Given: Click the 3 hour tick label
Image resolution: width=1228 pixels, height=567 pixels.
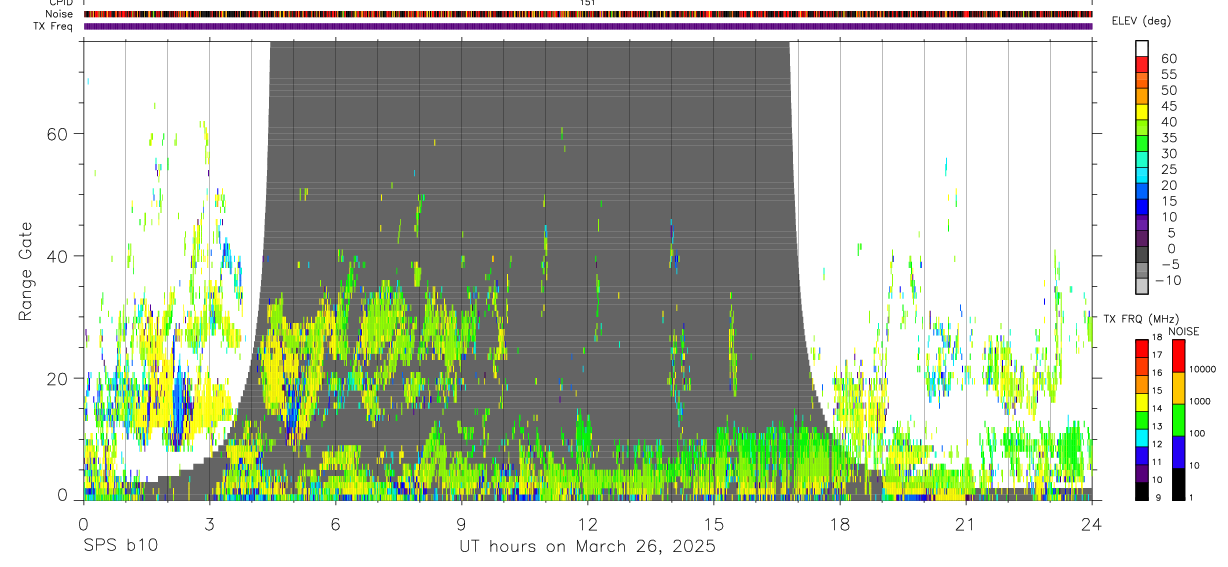Looking at the screenshot, I should point(209,525).
